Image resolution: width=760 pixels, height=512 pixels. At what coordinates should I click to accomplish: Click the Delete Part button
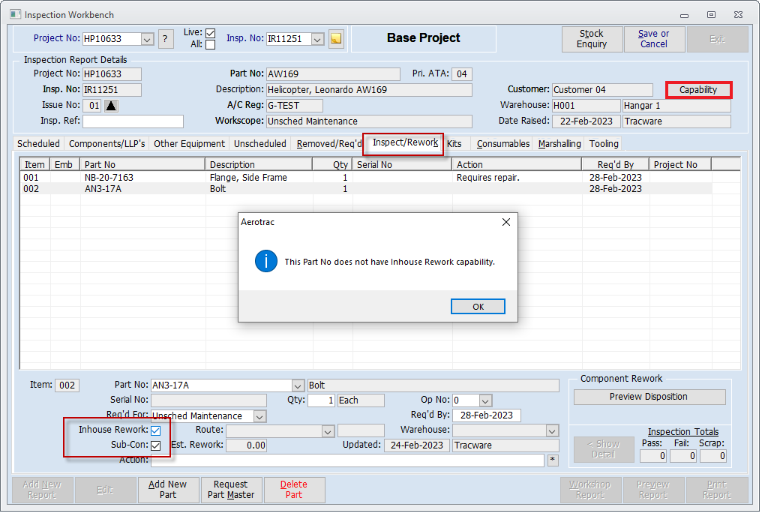pyautogui.click(x=294, y=490)
